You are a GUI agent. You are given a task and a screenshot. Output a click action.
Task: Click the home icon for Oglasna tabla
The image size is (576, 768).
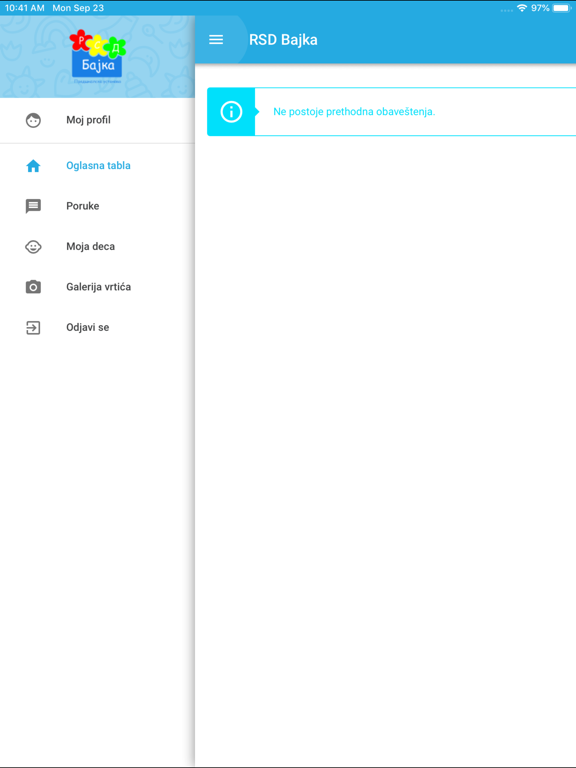pos(33,166)
